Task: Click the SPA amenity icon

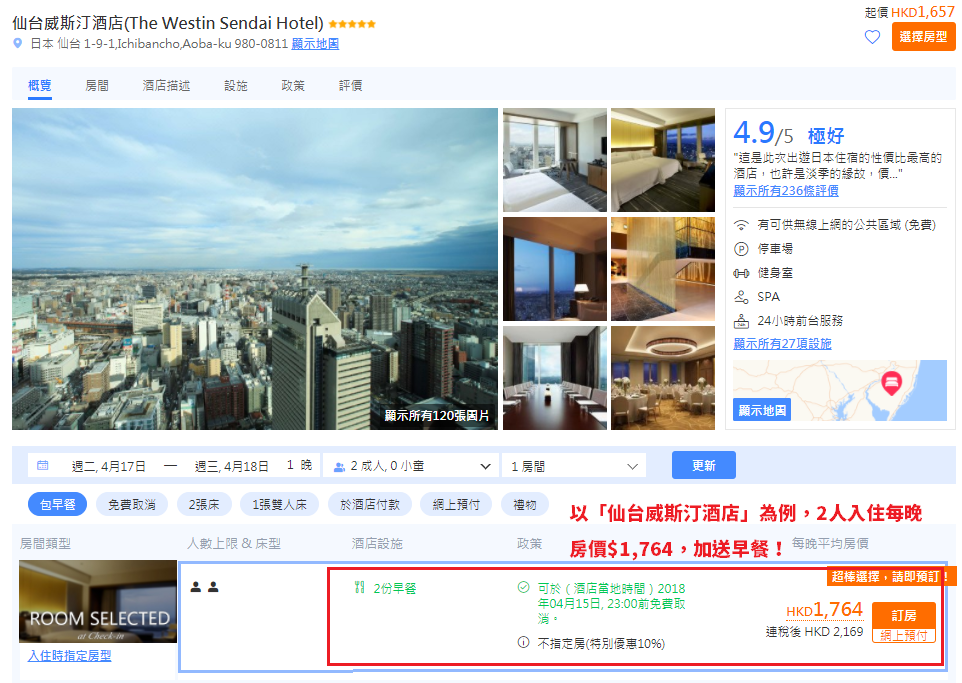Action: tap(741, 297)
